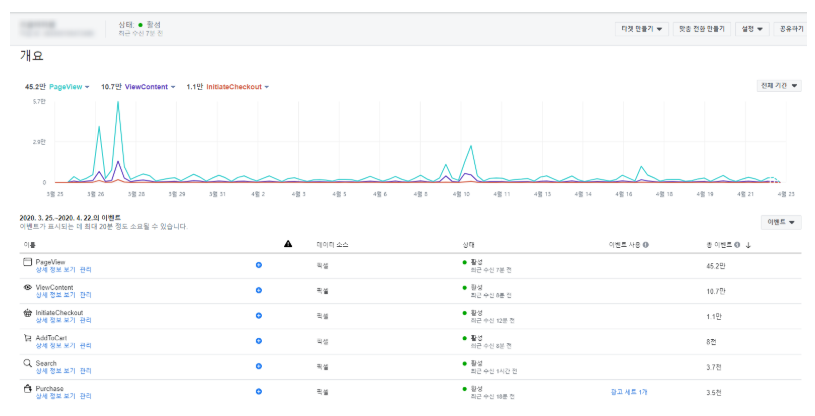Image resolution: width=815 pixels, height=416 pixels.
Task: Click the PageView browser window icon
Action: [x=28, y=262]
